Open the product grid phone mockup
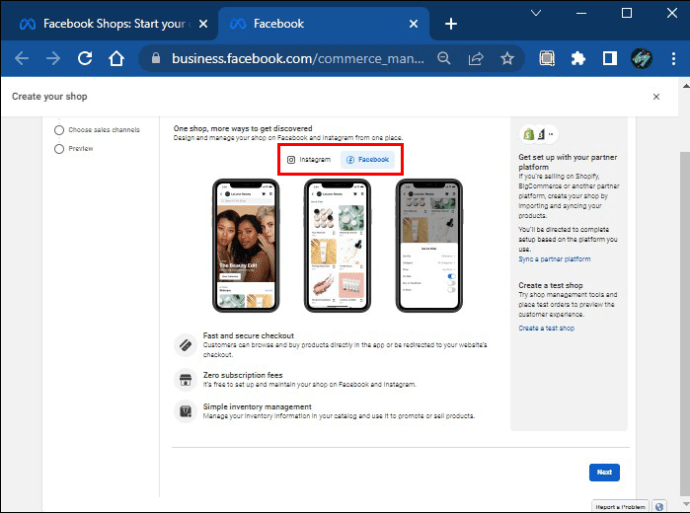The width and height of the screenshot is (690, 513). pos(338,246)
